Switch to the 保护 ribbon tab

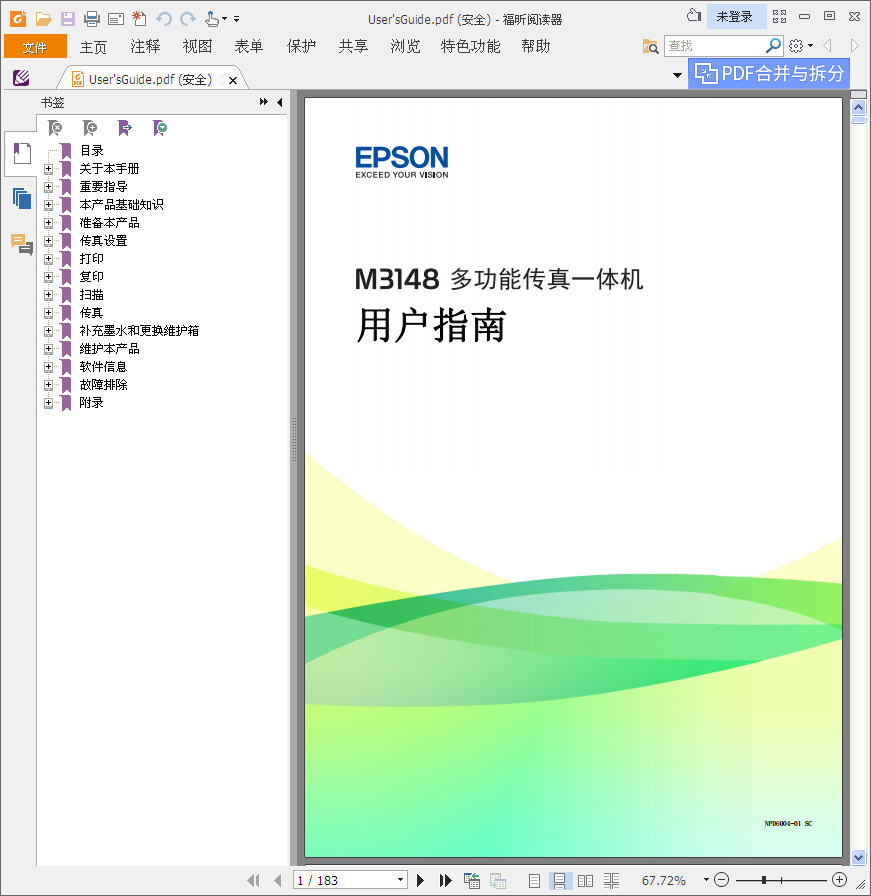pos(301,47)
